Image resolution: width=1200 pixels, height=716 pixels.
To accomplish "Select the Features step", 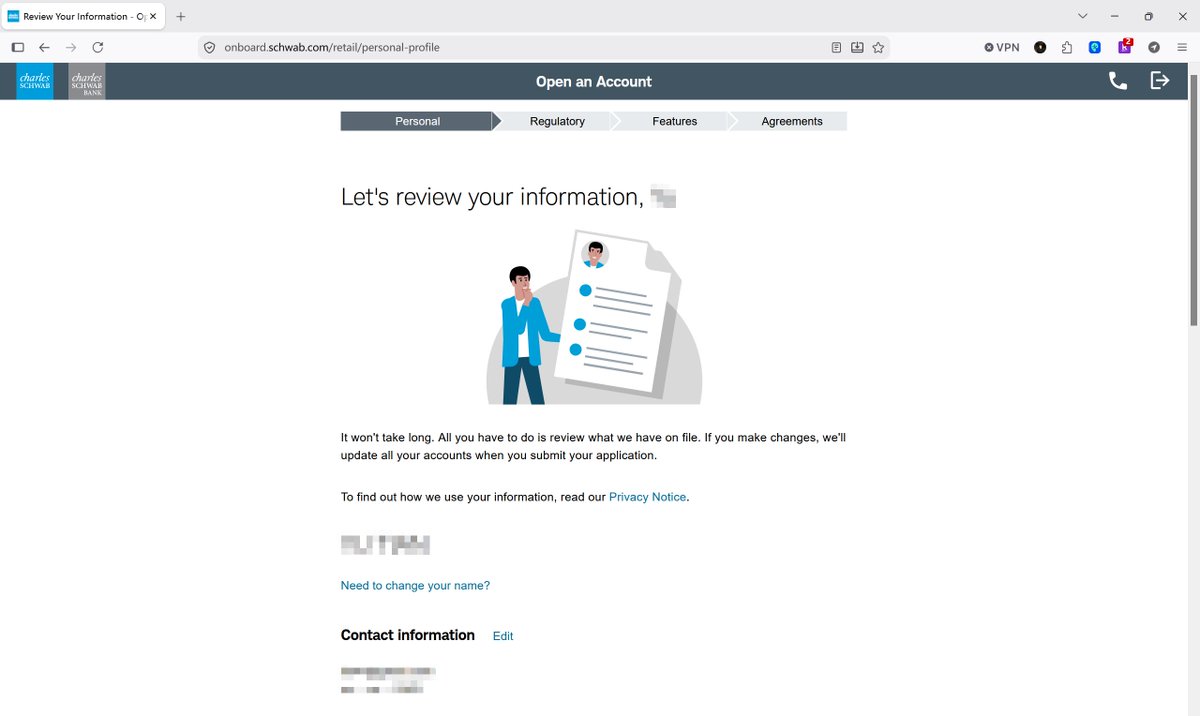I will pos(675,121).
